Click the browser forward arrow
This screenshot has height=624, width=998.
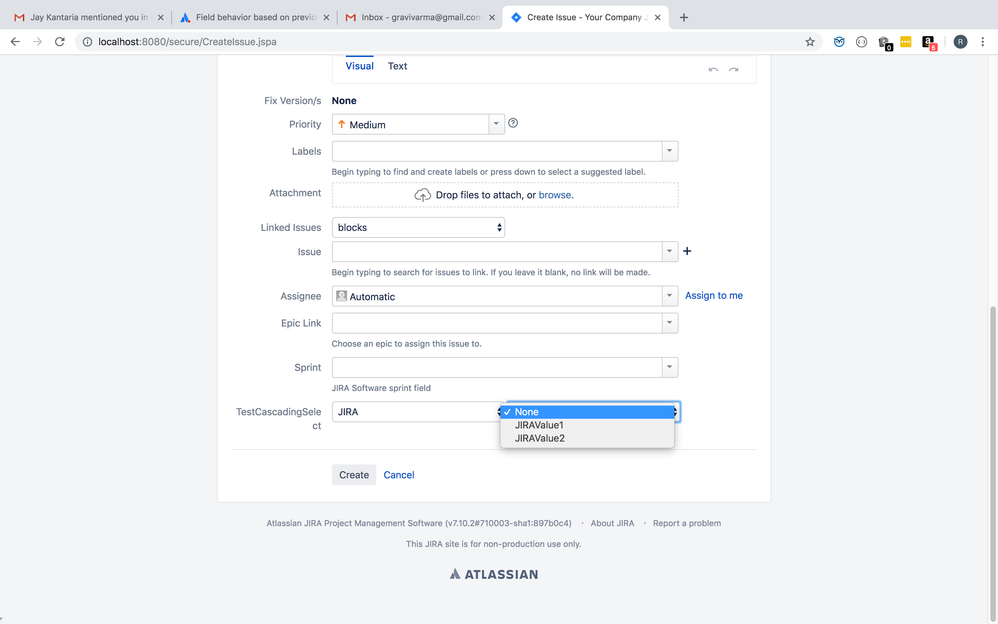pyautogui.click(x=38, y=41)
